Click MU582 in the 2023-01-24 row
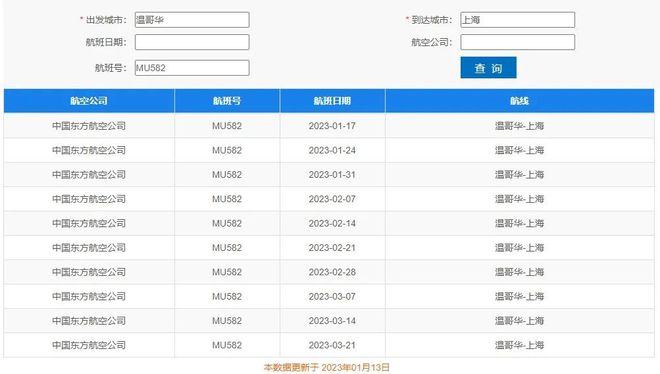 point(227,150)
